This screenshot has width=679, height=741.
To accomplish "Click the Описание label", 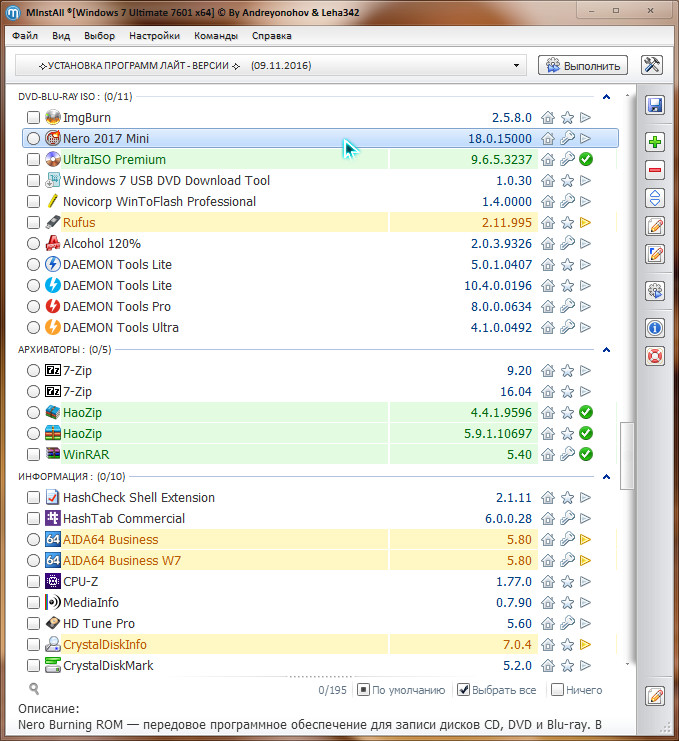I will tap(49, 708).
